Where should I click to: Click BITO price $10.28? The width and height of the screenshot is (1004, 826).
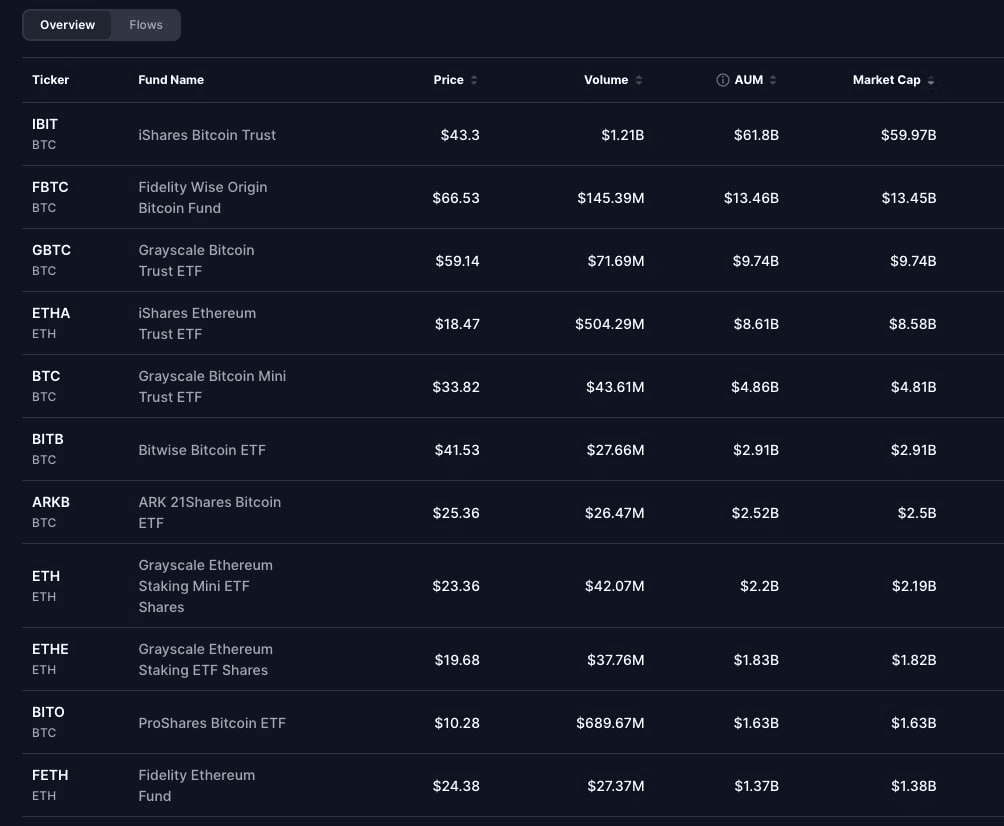[x=457, y=723]
